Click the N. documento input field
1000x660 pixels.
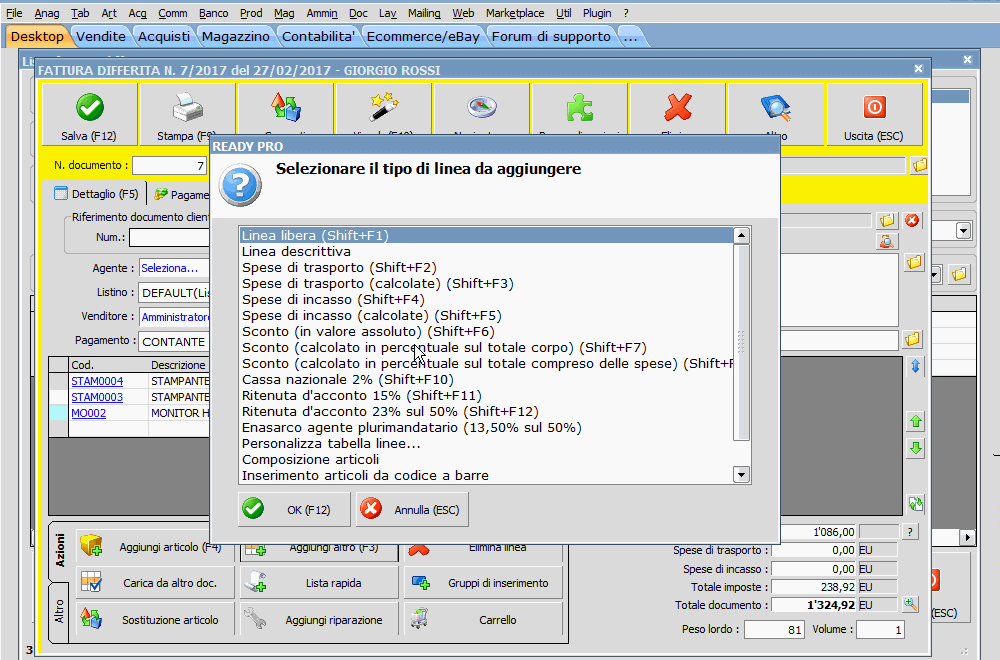coord(170,166)
